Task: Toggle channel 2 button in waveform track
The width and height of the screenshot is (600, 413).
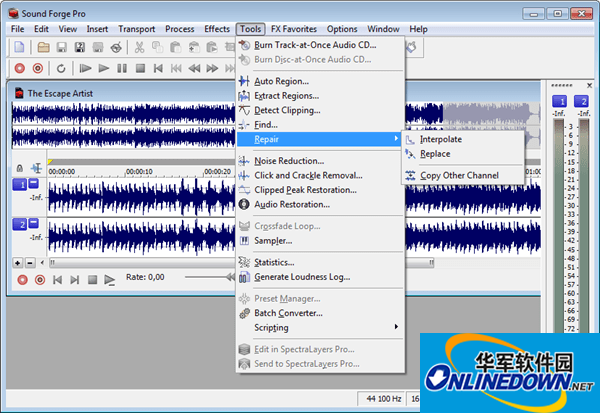Action: coord(19,224)
